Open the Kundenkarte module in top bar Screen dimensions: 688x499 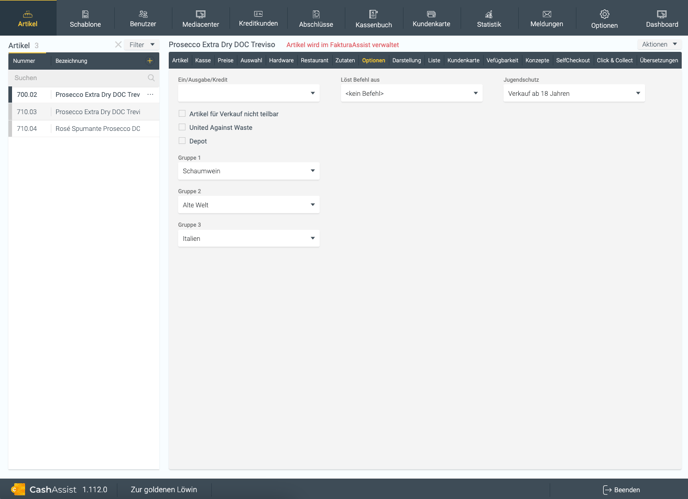(431, 18)
